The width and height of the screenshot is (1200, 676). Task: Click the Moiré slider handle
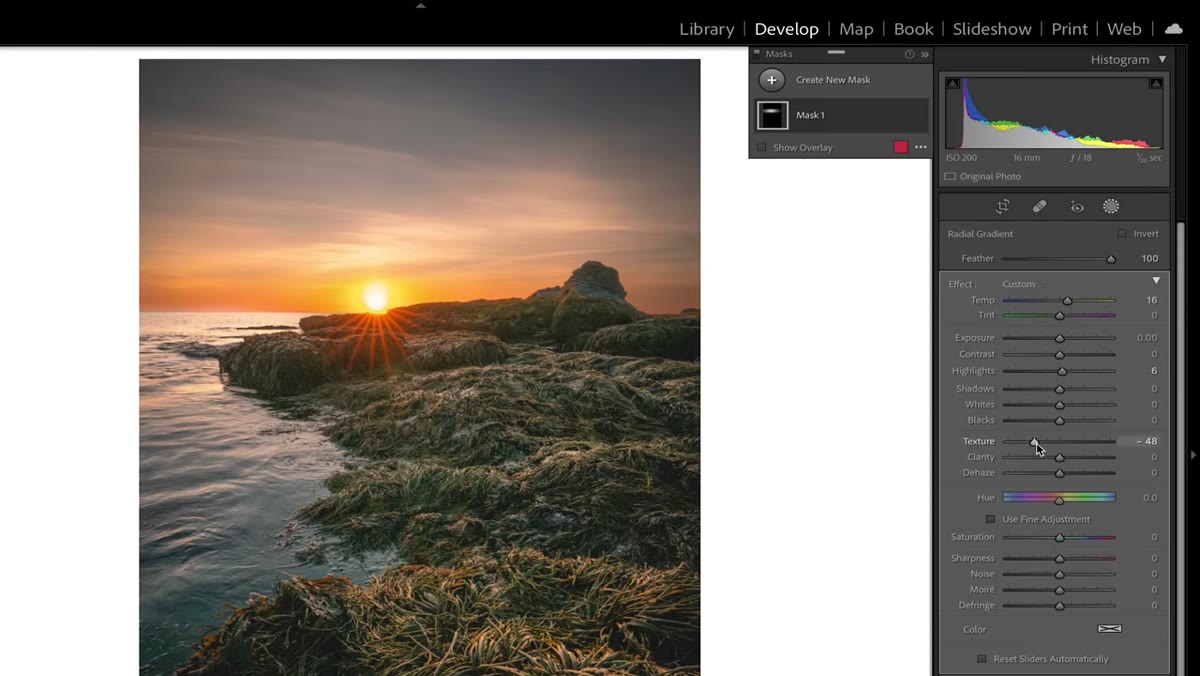[1059, 590]
